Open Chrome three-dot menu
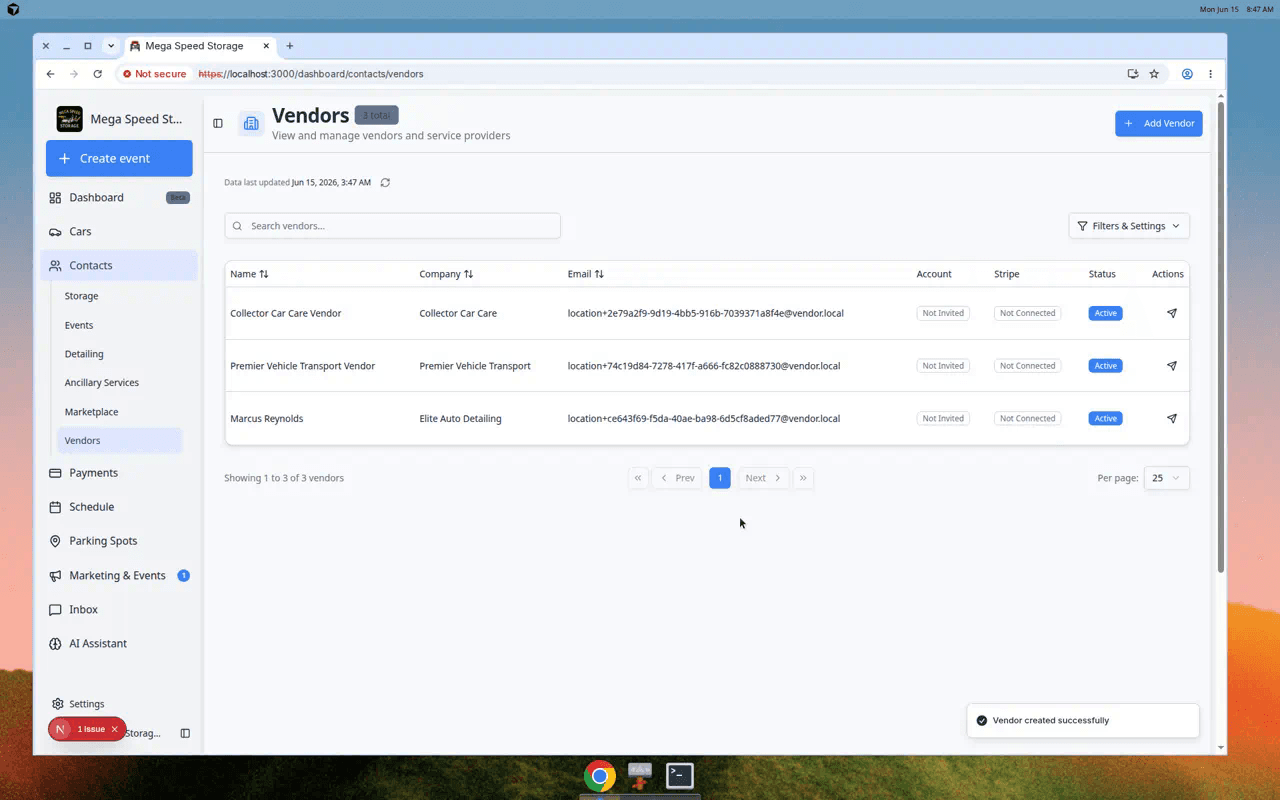Screen dimensions: 1280x800 click(1210, 74)
